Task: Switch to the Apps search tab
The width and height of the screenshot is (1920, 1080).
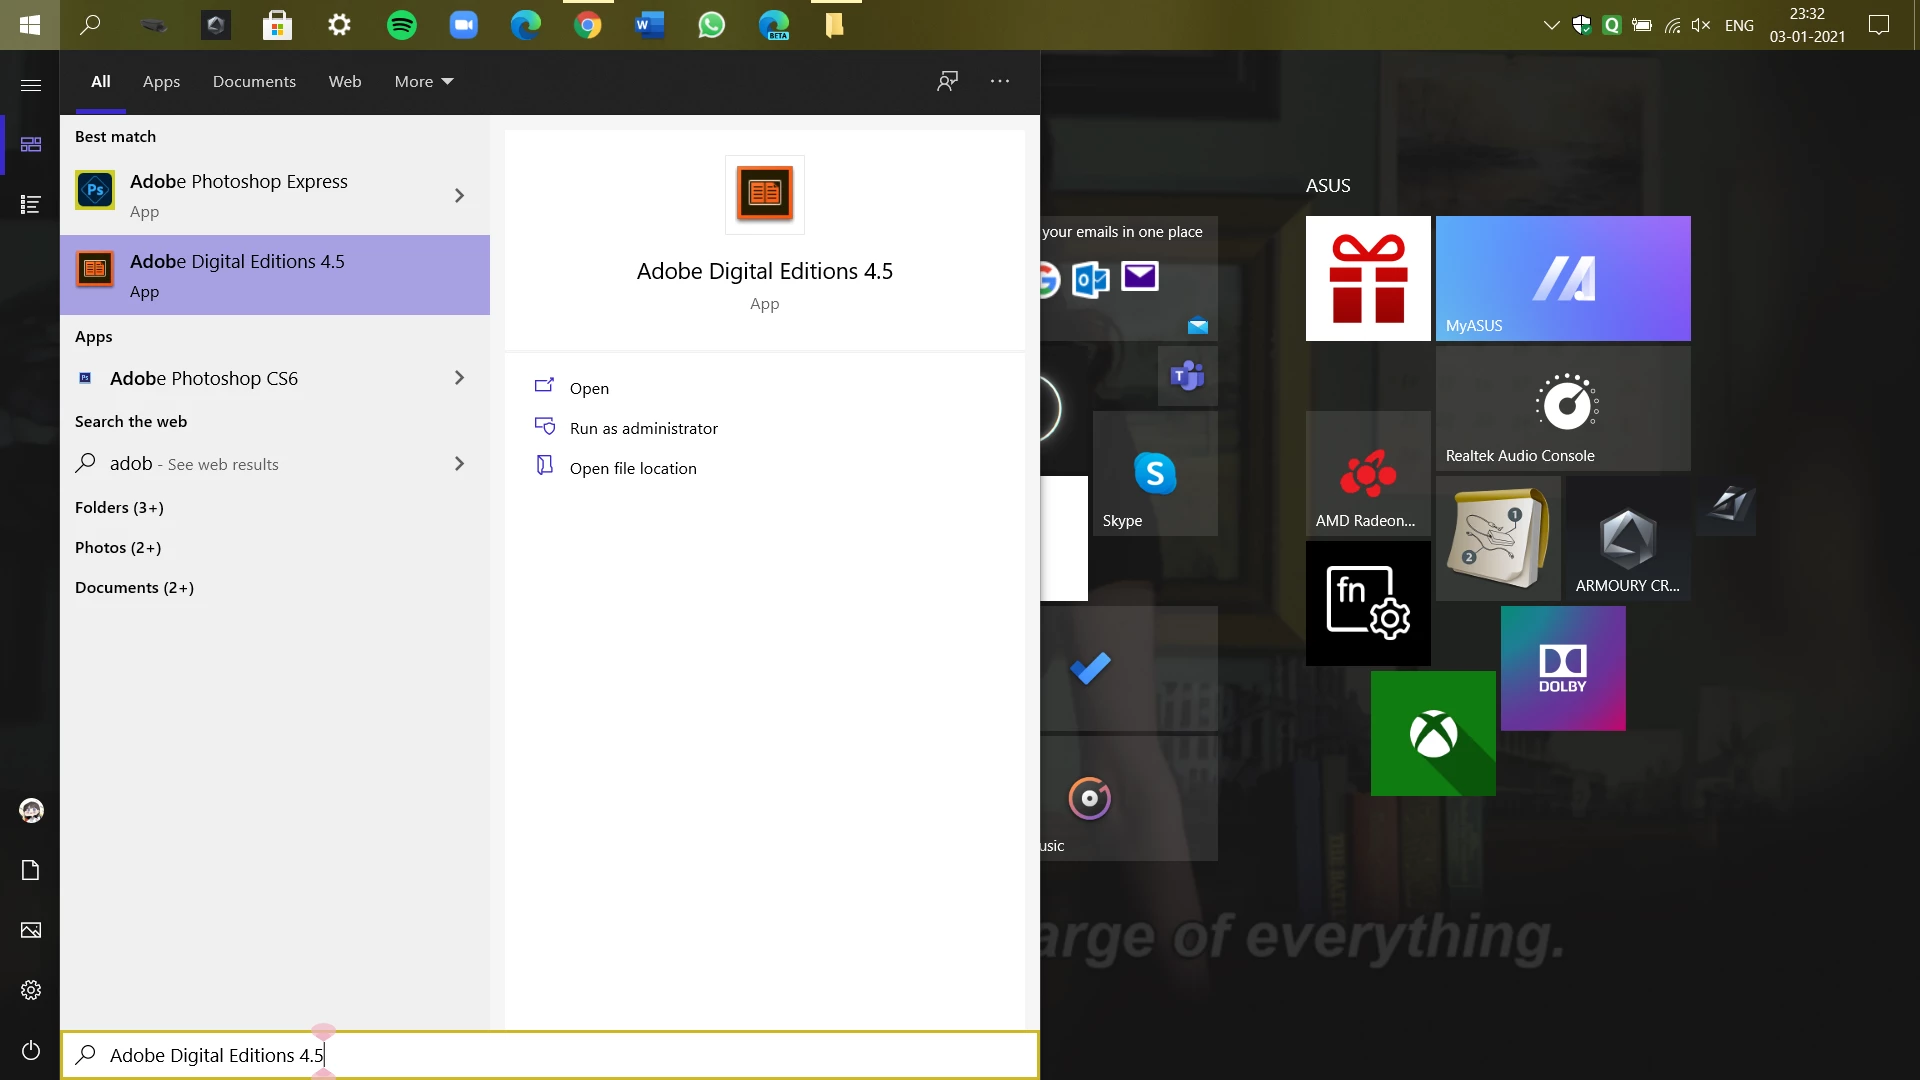Action: [161, 81]
